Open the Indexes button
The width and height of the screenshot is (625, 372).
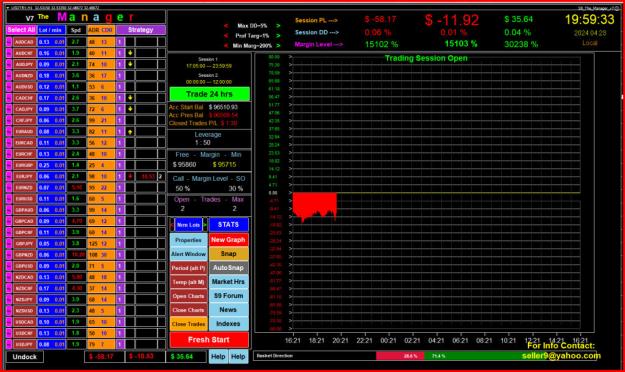click(228, 324)
